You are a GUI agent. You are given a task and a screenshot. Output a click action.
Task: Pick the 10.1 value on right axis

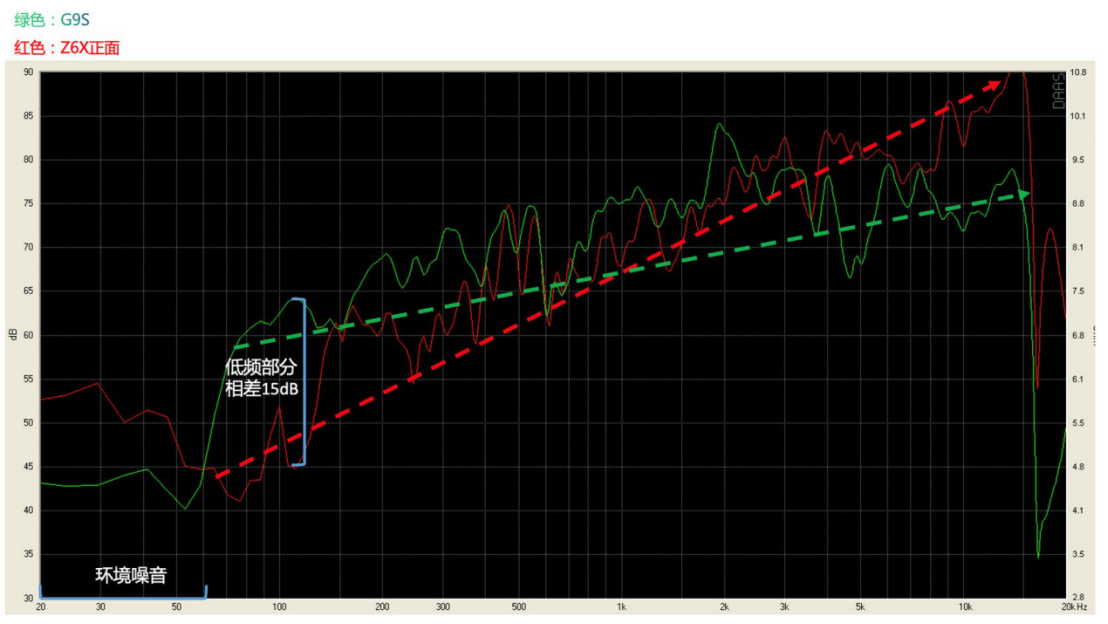[x=1078, y=116]
